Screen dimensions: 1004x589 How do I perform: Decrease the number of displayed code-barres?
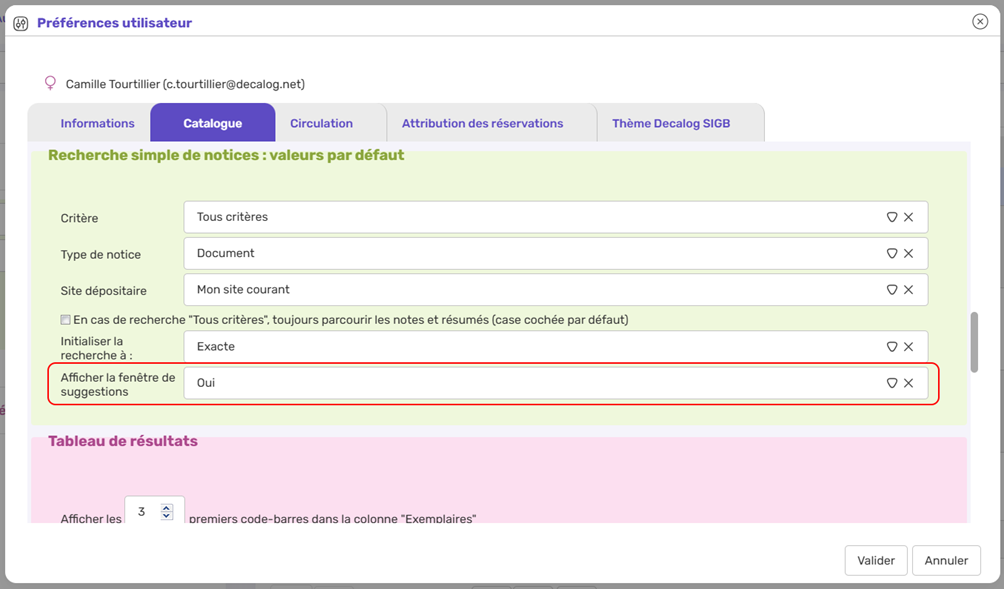click(167, 516)
